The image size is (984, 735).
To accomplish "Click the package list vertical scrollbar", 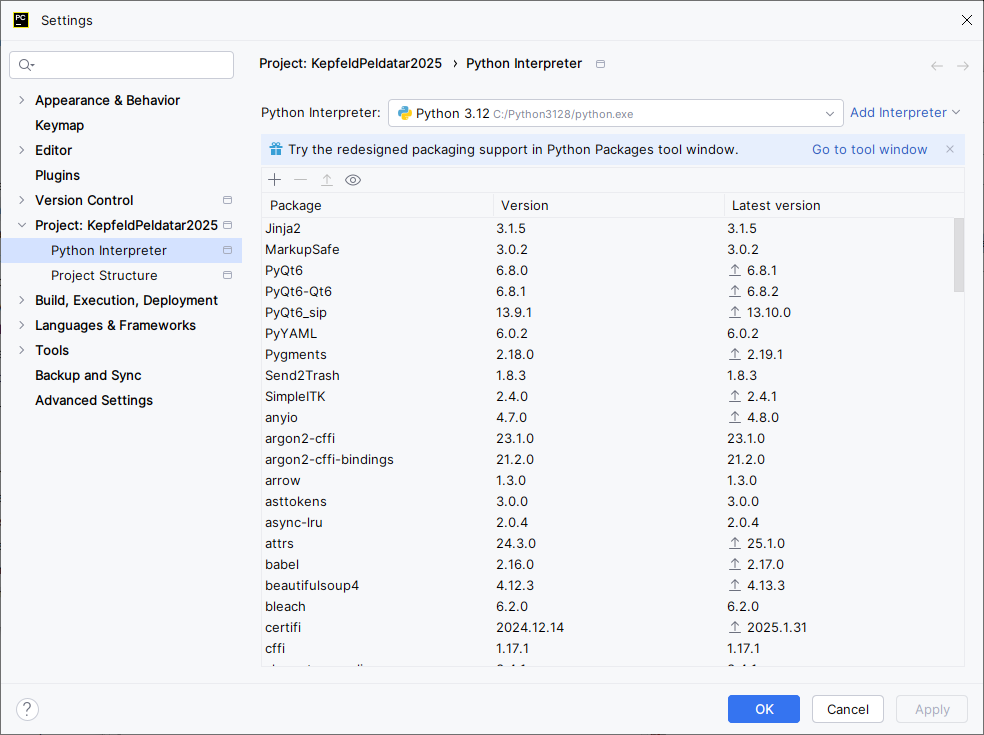I will point(959,255).
